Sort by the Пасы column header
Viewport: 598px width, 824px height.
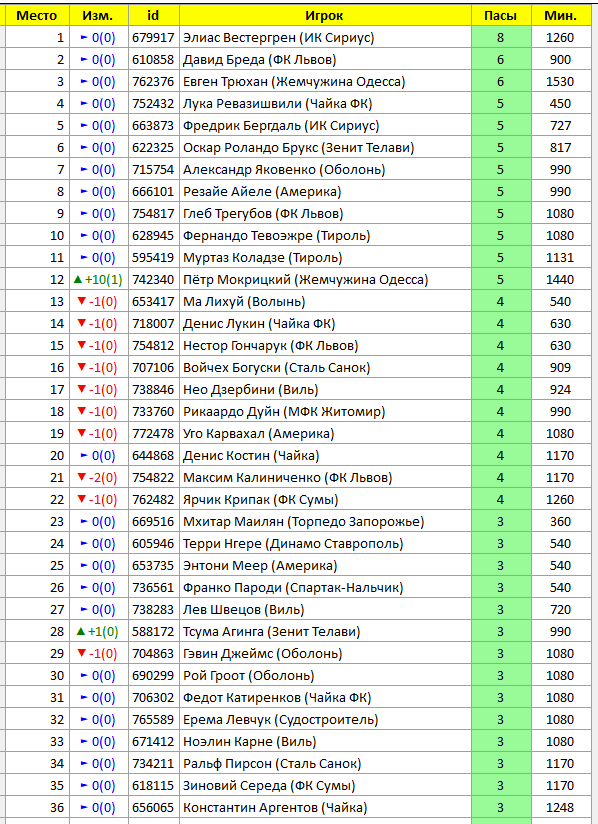[x=501, y=15]
